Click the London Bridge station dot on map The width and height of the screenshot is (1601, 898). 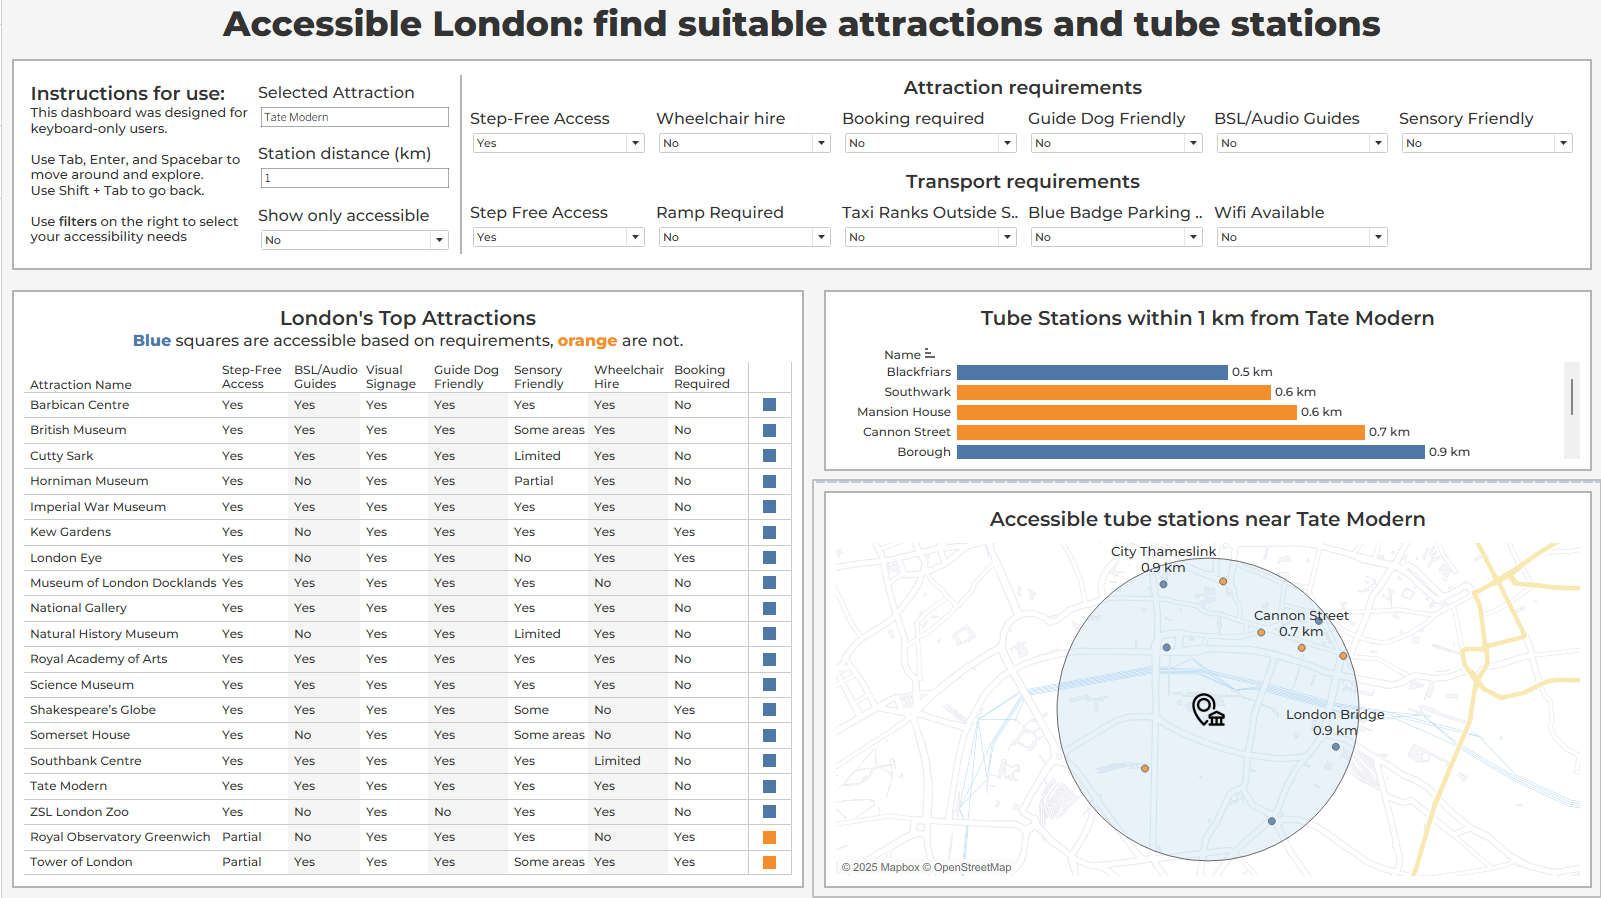pyautogui.click(x=1335, y=747)
